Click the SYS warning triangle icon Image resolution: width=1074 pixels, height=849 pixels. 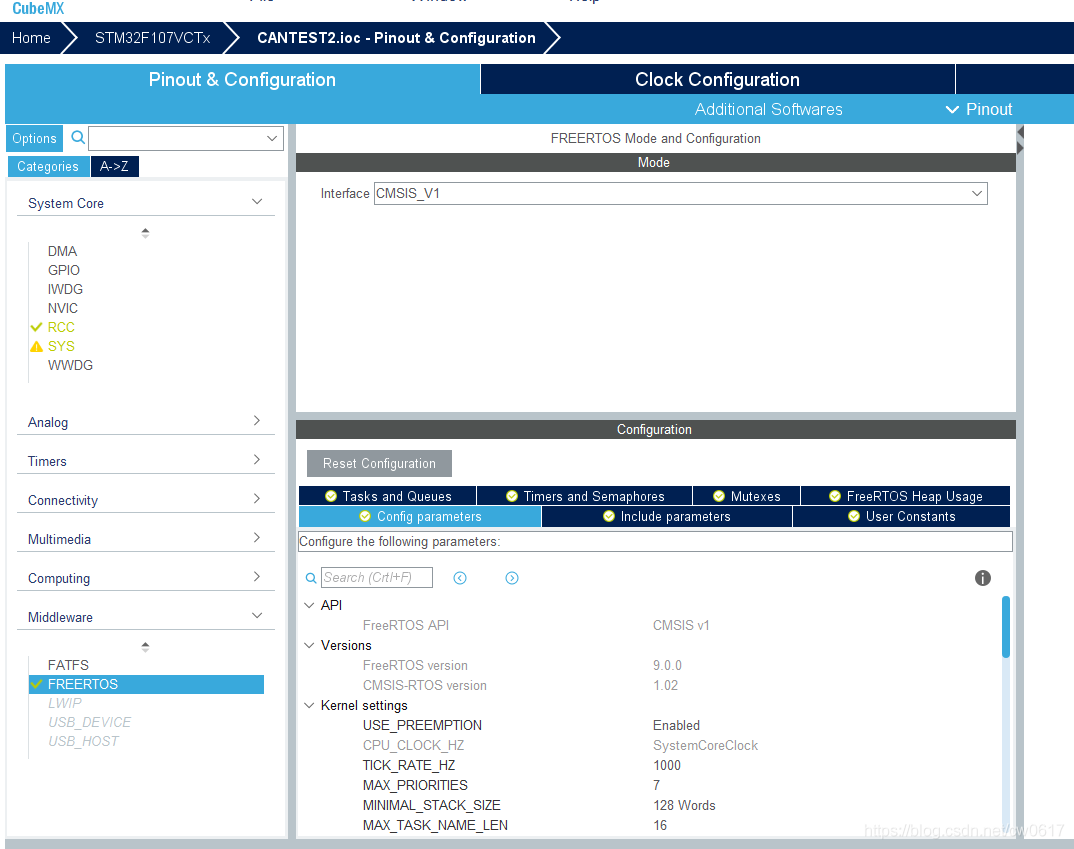click(x=37, y=346)
